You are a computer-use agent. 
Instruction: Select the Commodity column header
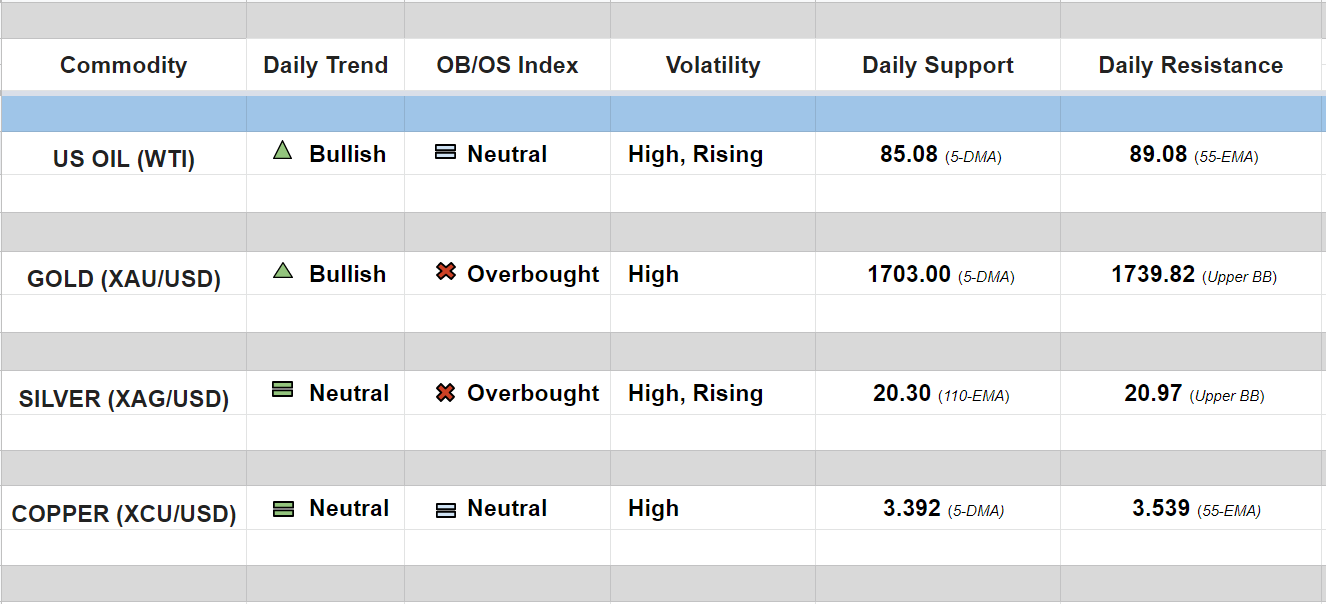[x=123, y=66]
